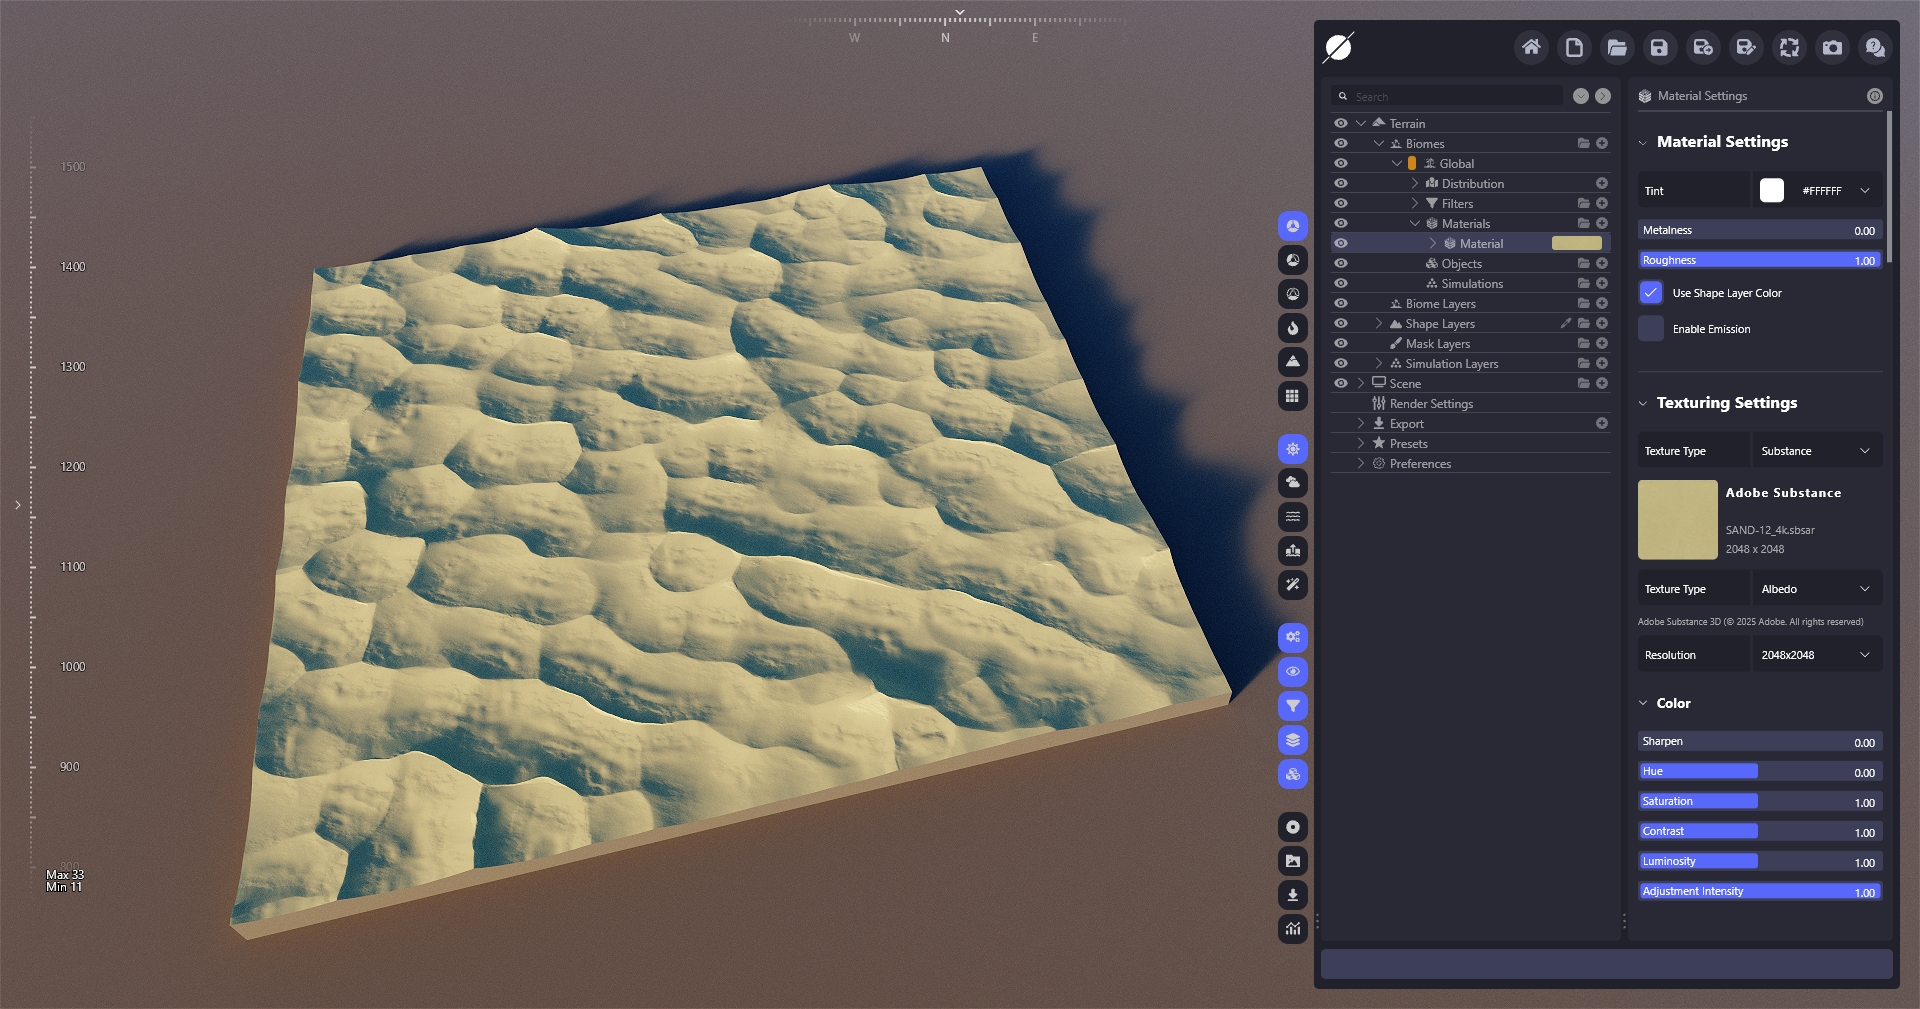The height and width of the screenshot is (1009, 1920).
Task: Open the Substance texture type dropdown
Action: (x=1816, y=451)
